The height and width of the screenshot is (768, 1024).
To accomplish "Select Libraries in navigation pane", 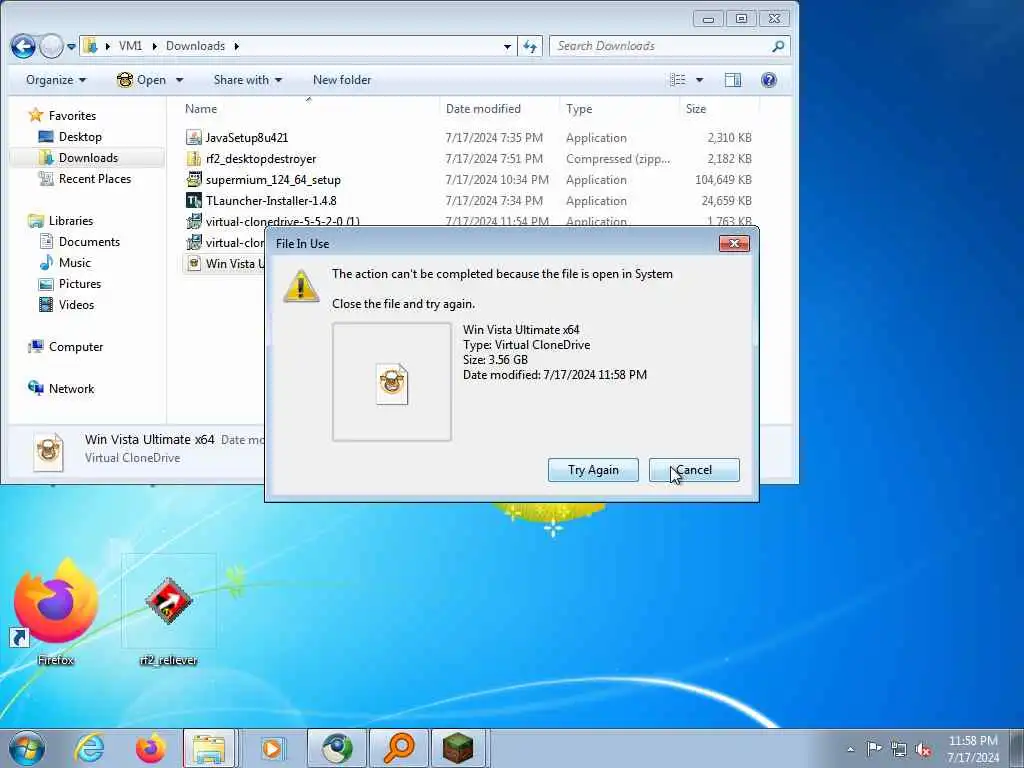I will point(71,221).
